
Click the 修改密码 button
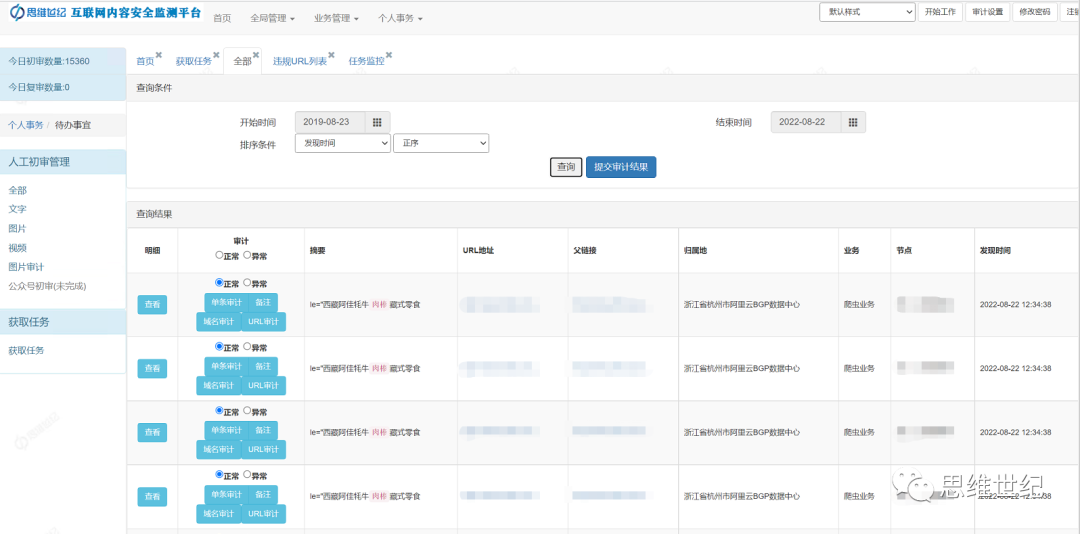point(1035,12)
